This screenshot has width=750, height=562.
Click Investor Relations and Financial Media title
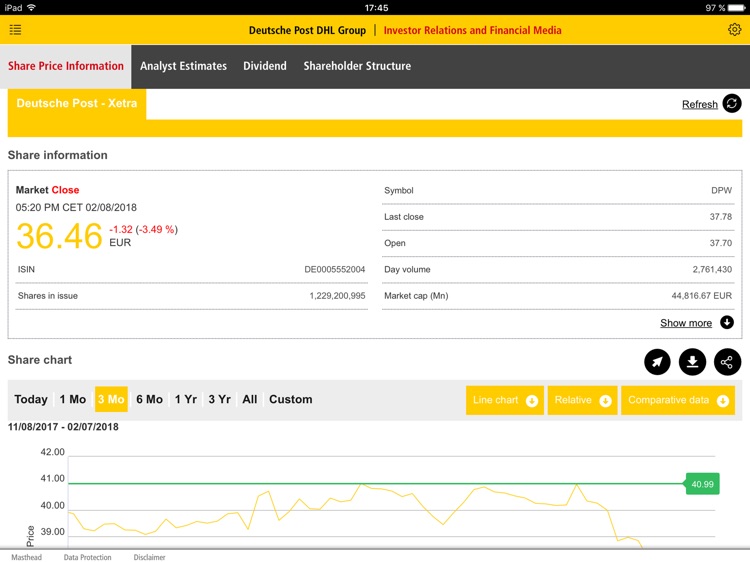tap(473, 30)
